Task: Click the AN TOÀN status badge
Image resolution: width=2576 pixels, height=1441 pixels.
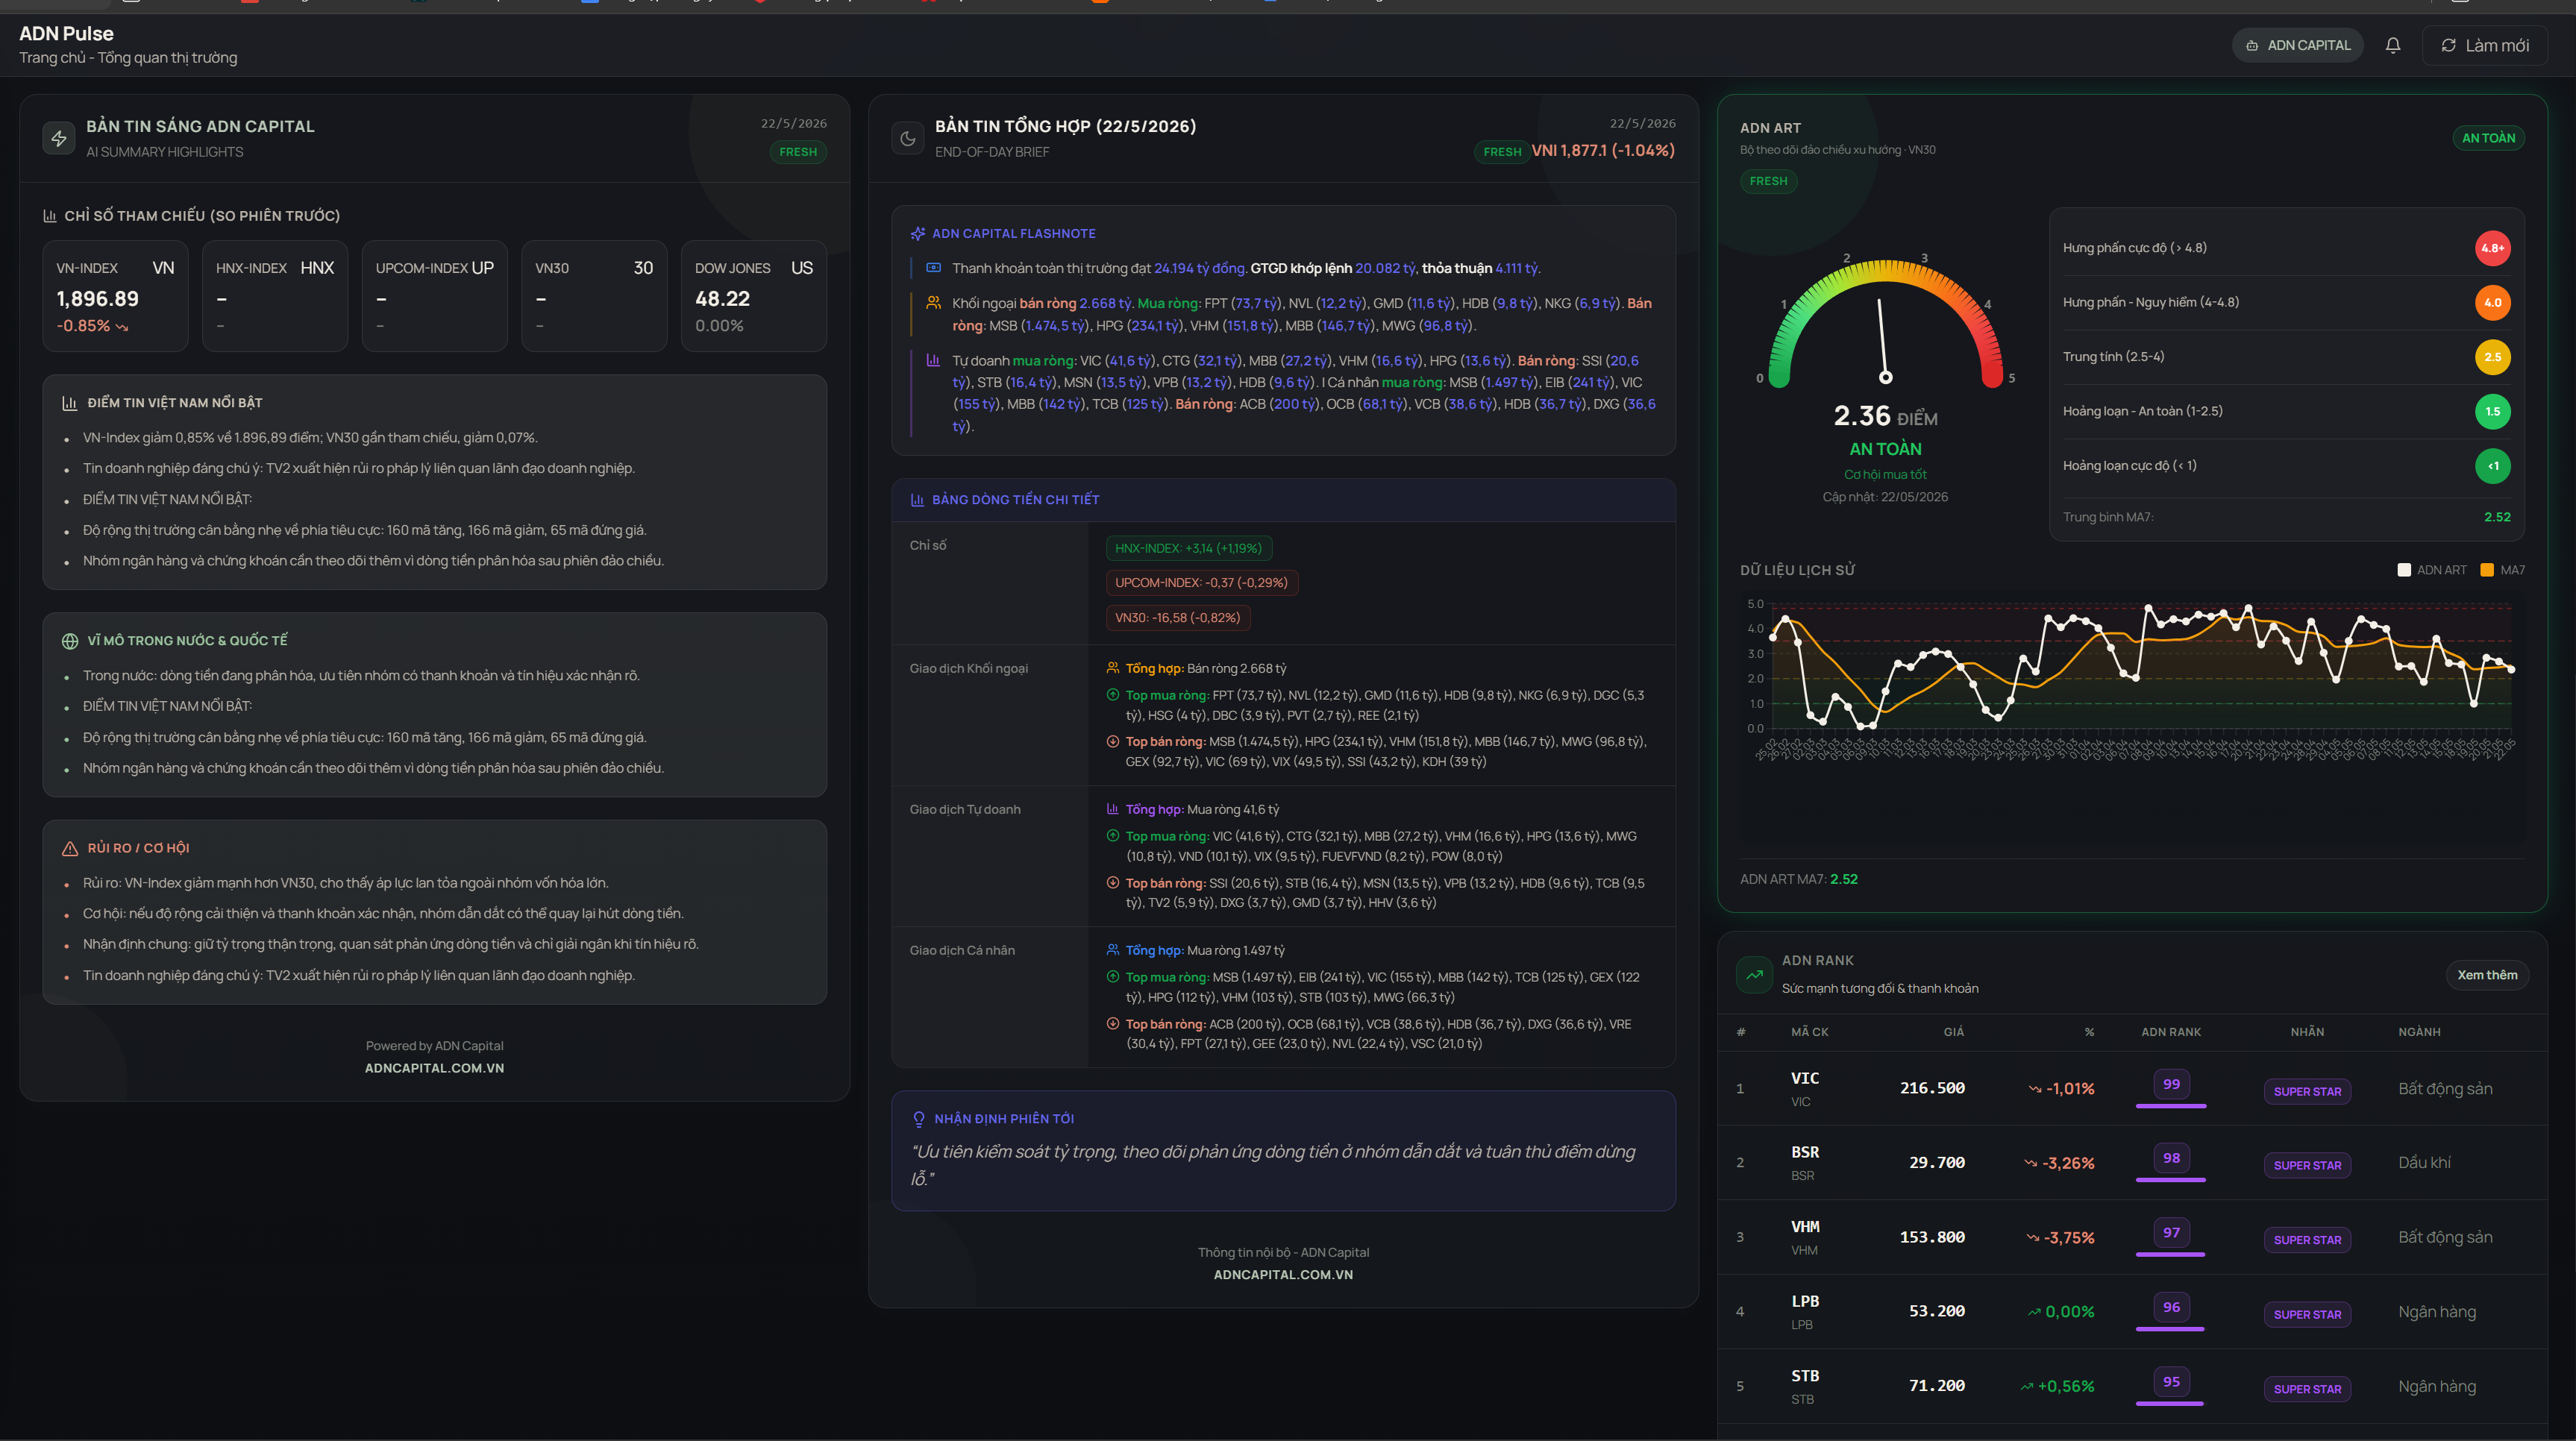Action: click(x=2488, y=138)
